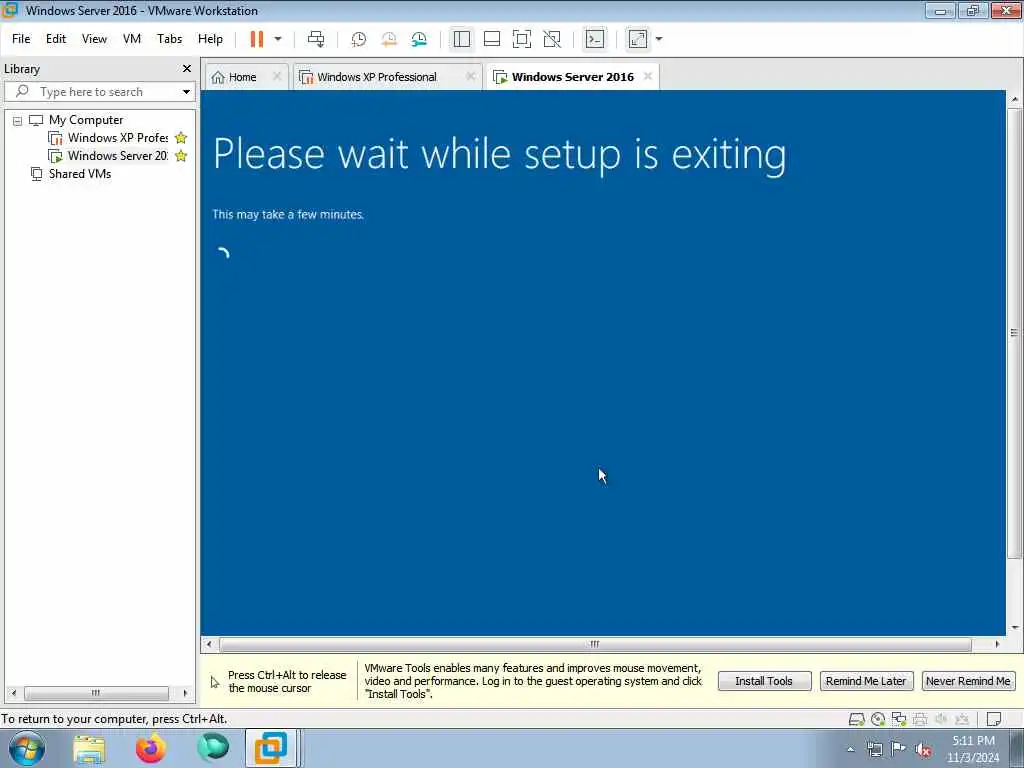Open the VM menu
Image resolution: width=1024 pixels, height=768 pixels.
(132, 39)
